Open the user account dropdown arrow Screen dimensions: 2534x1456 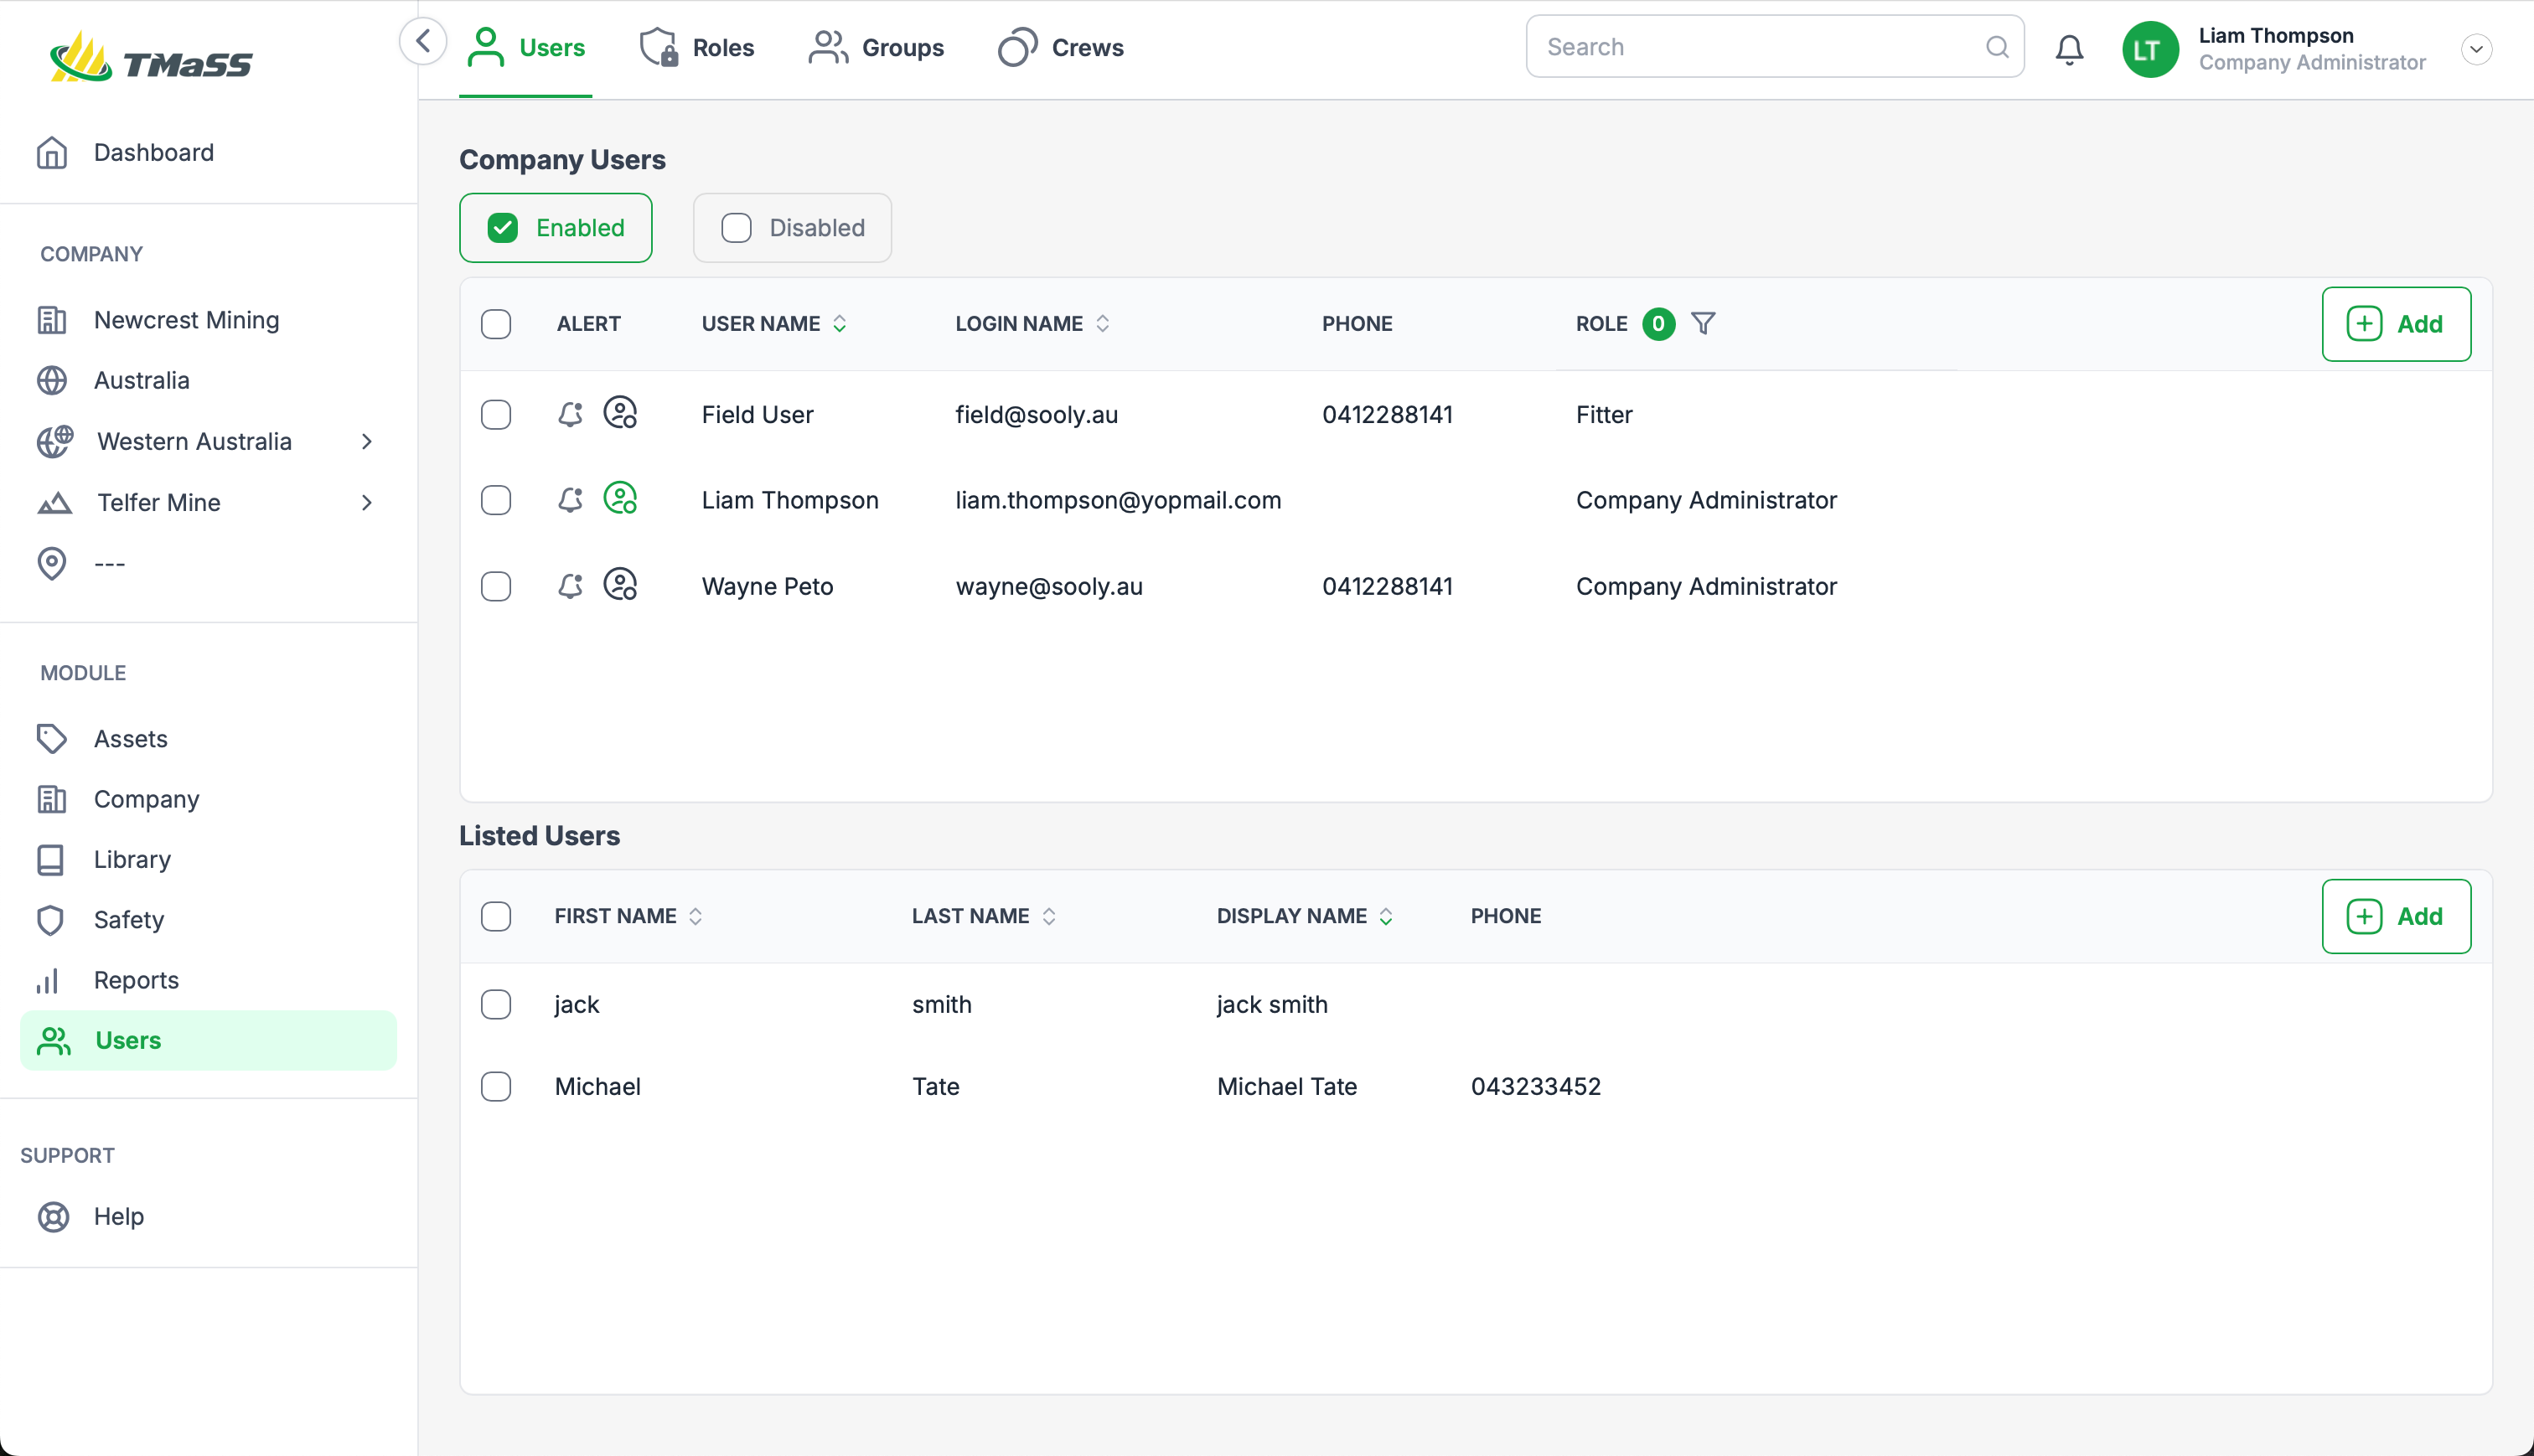pyautogui.click(x=2476, y=49)
